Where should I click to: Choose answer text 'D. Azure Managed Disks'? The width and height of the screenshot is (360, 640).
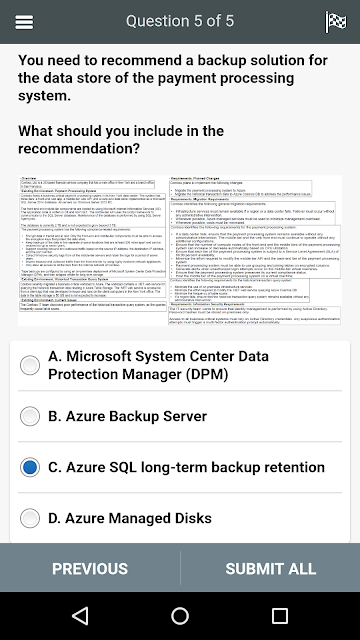coord(130,518)
